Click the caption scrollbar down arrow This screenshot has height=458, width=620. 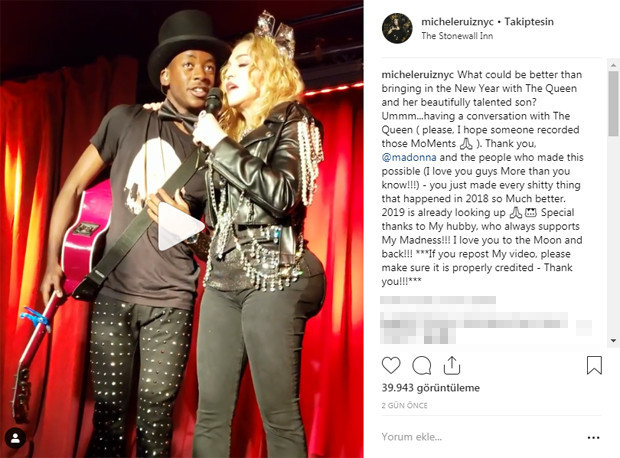point(613,341)
